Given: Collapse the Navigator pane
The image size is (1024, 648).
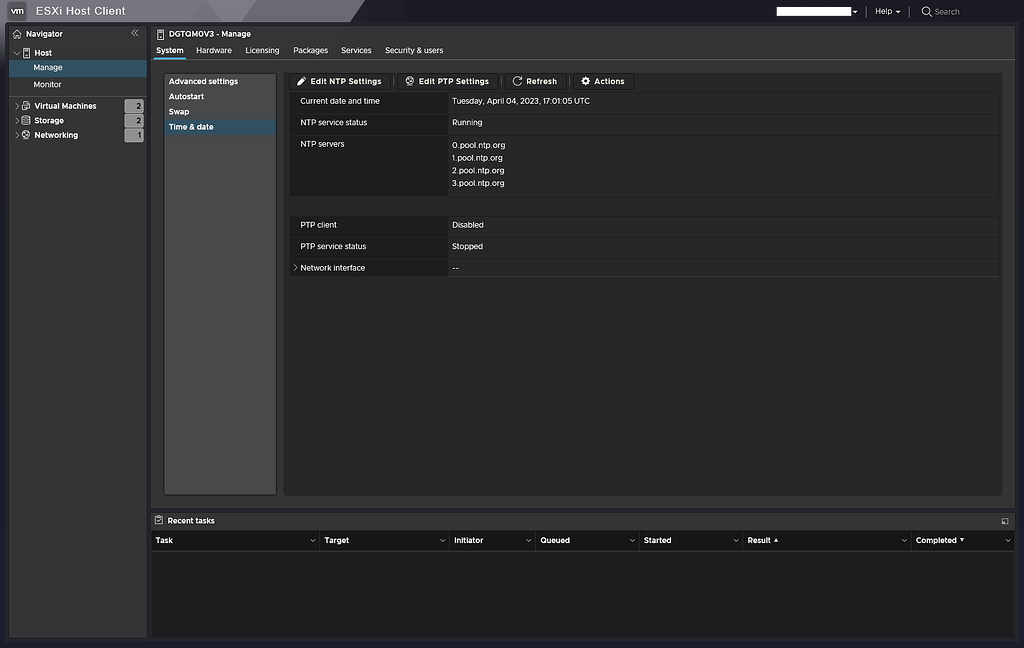Looking at the screenshot, I should click(x=135, y=32).
